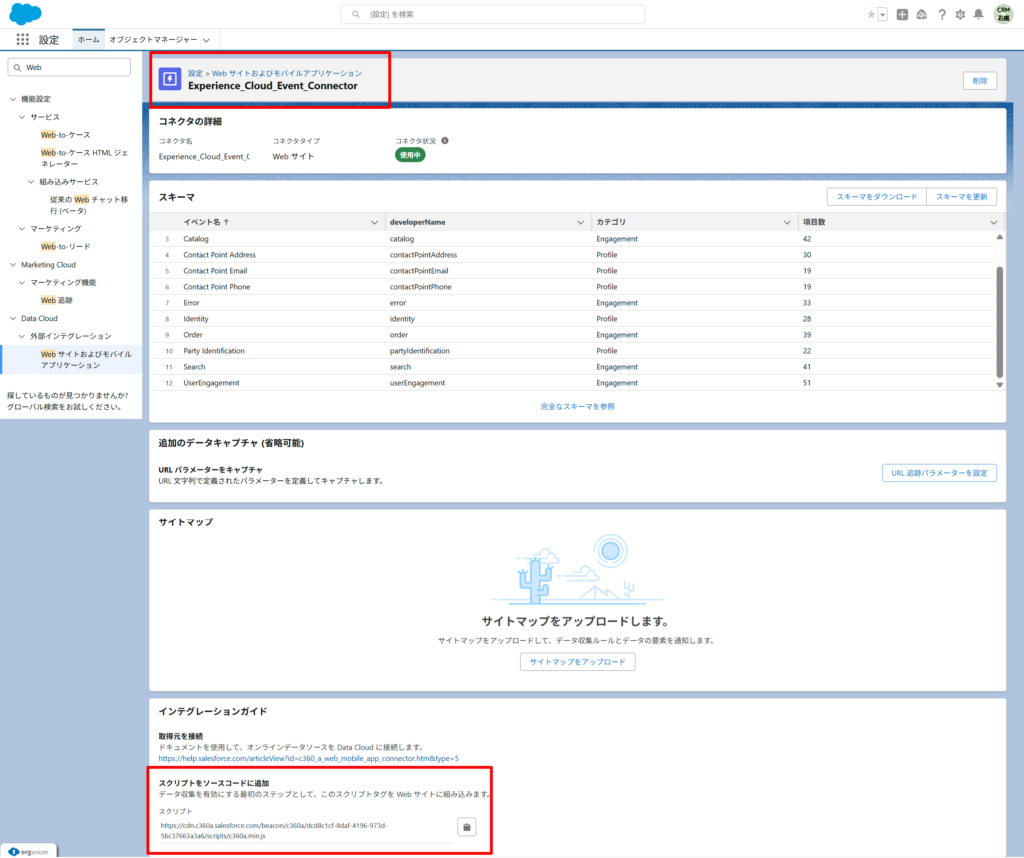Open the global actions plus icon
Viewport: 1024px width, 858px height.
pos(902,14)
